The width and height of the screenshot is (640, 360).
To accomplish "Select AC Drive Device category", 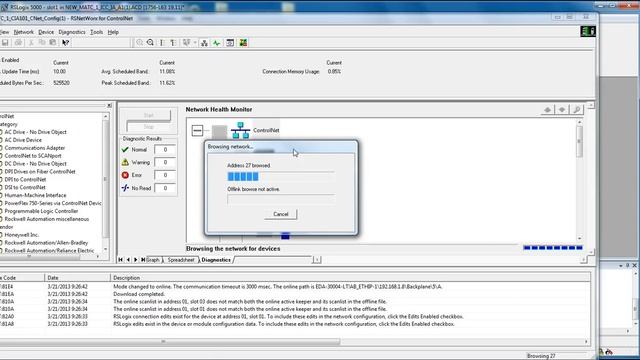I will coord(23,140).
